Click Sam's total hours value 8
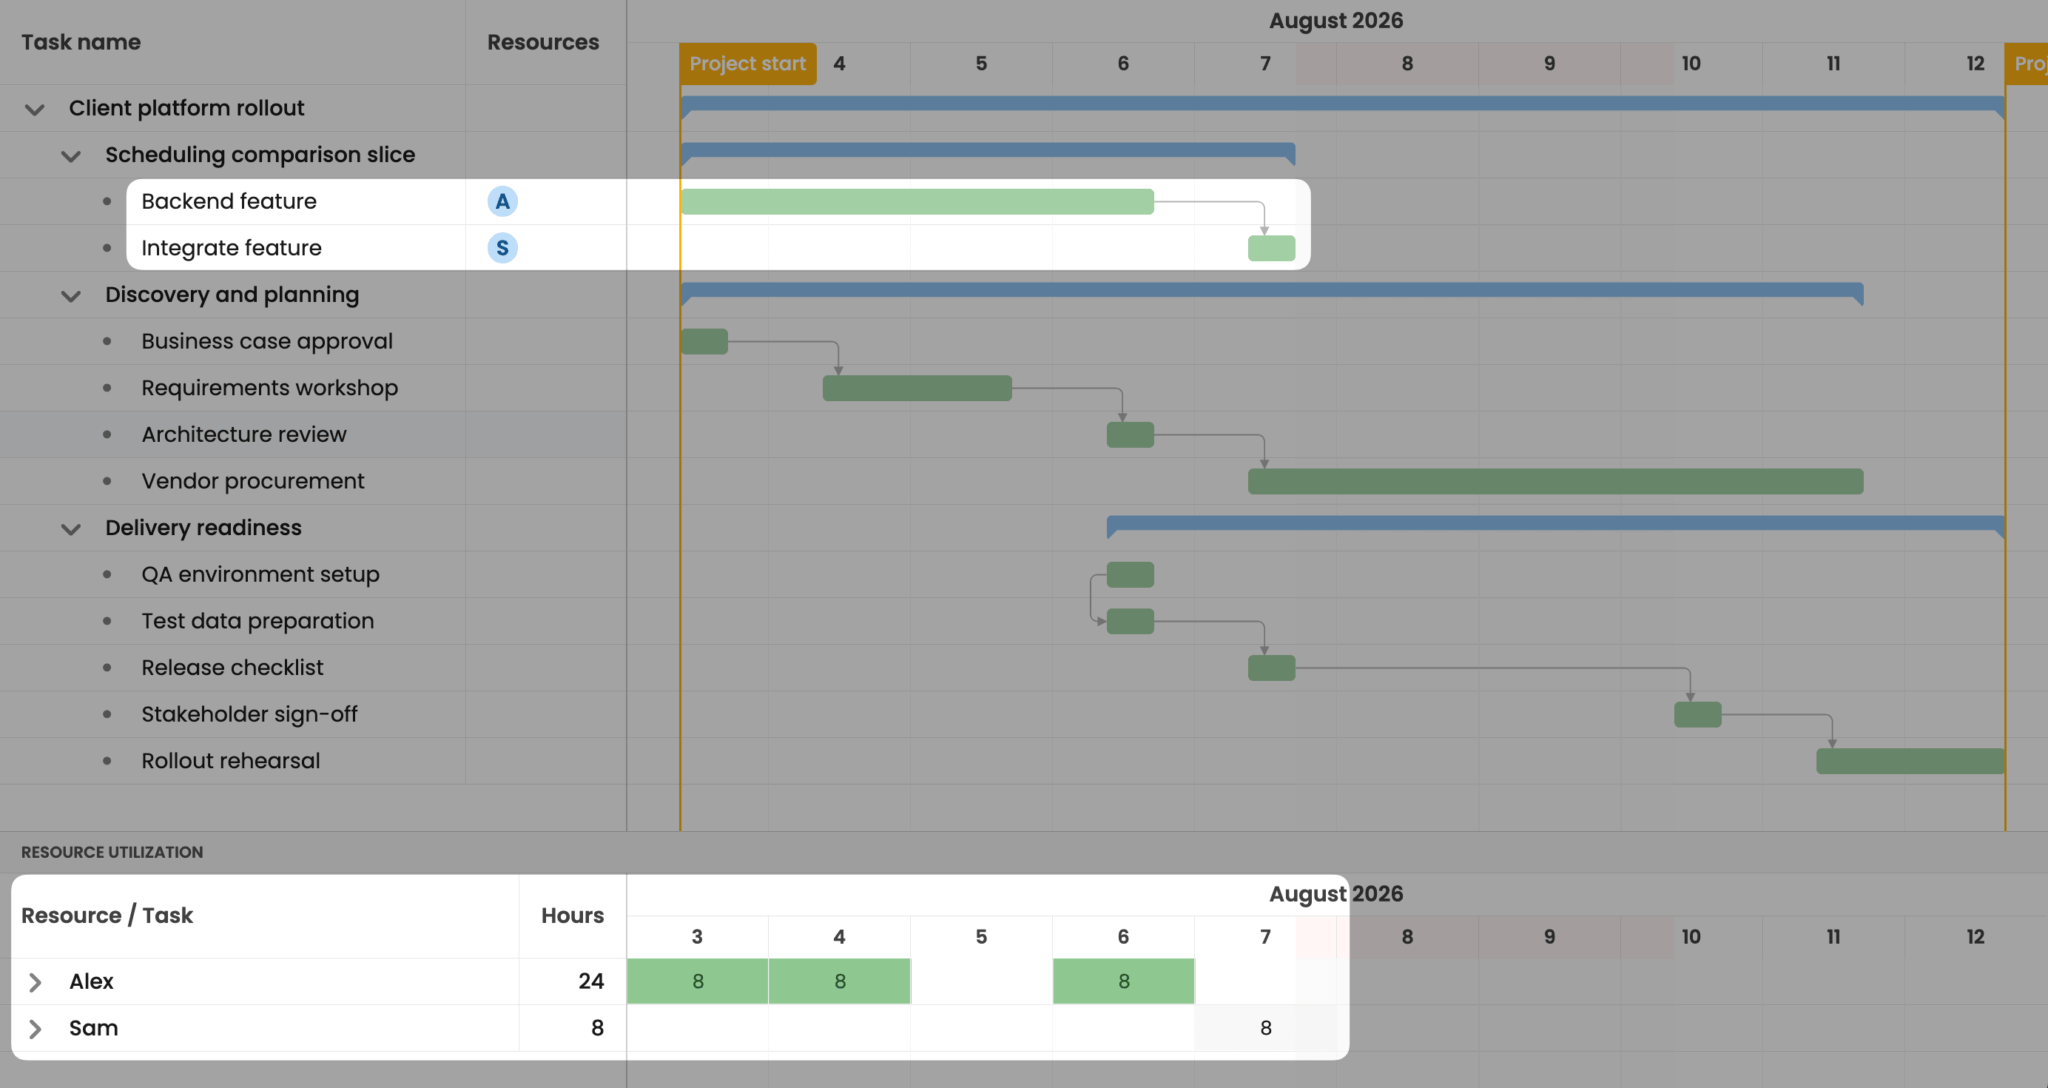The height and width of the screenshot is (1088, 2048). (x=597, y=1028)
